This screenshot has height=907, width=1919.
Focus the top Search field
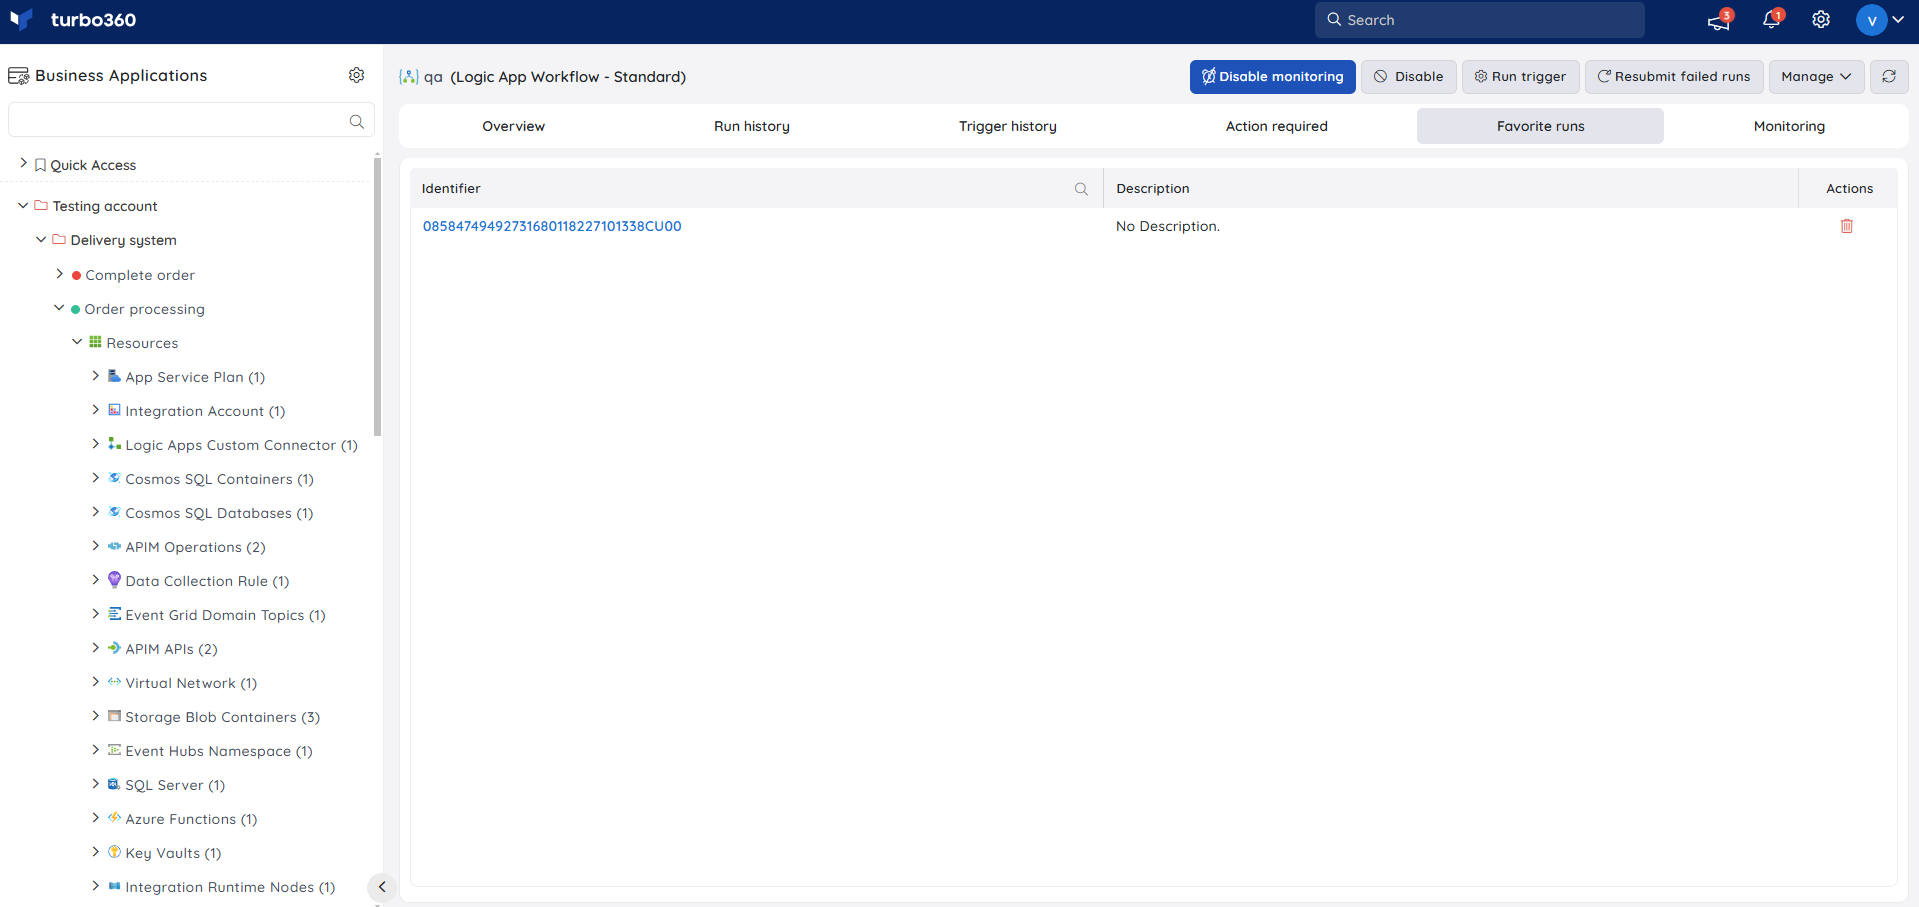[1479, 20]
